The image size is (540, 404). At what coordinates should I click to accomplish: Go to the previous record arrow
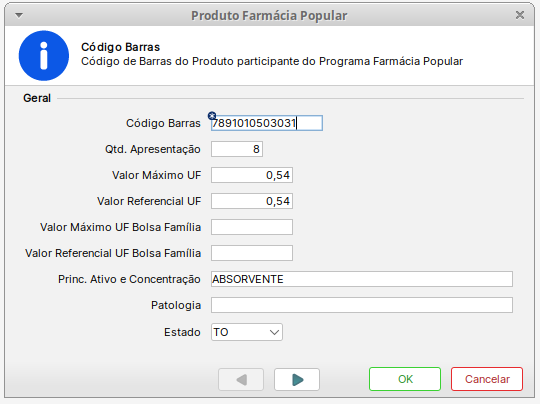(241, 380)
